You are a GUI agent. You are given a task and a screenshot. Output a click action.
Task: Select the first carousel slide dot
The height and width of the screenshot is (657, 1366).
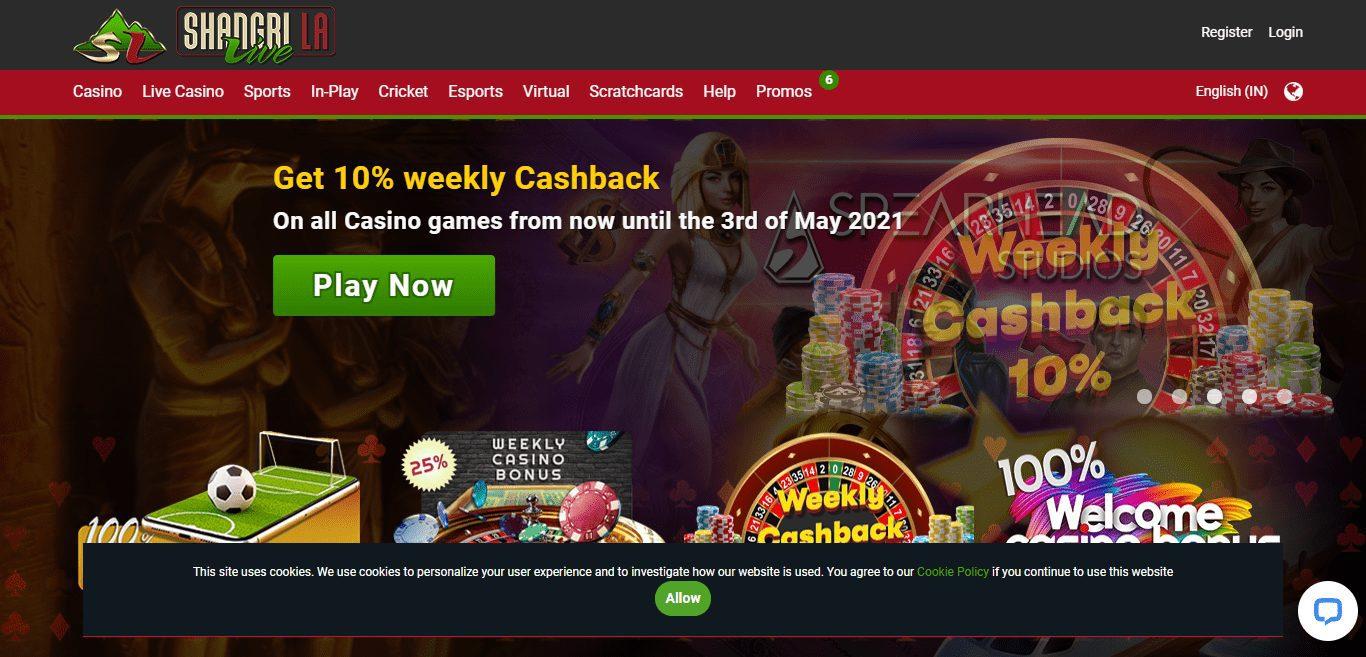point(1144,396)
